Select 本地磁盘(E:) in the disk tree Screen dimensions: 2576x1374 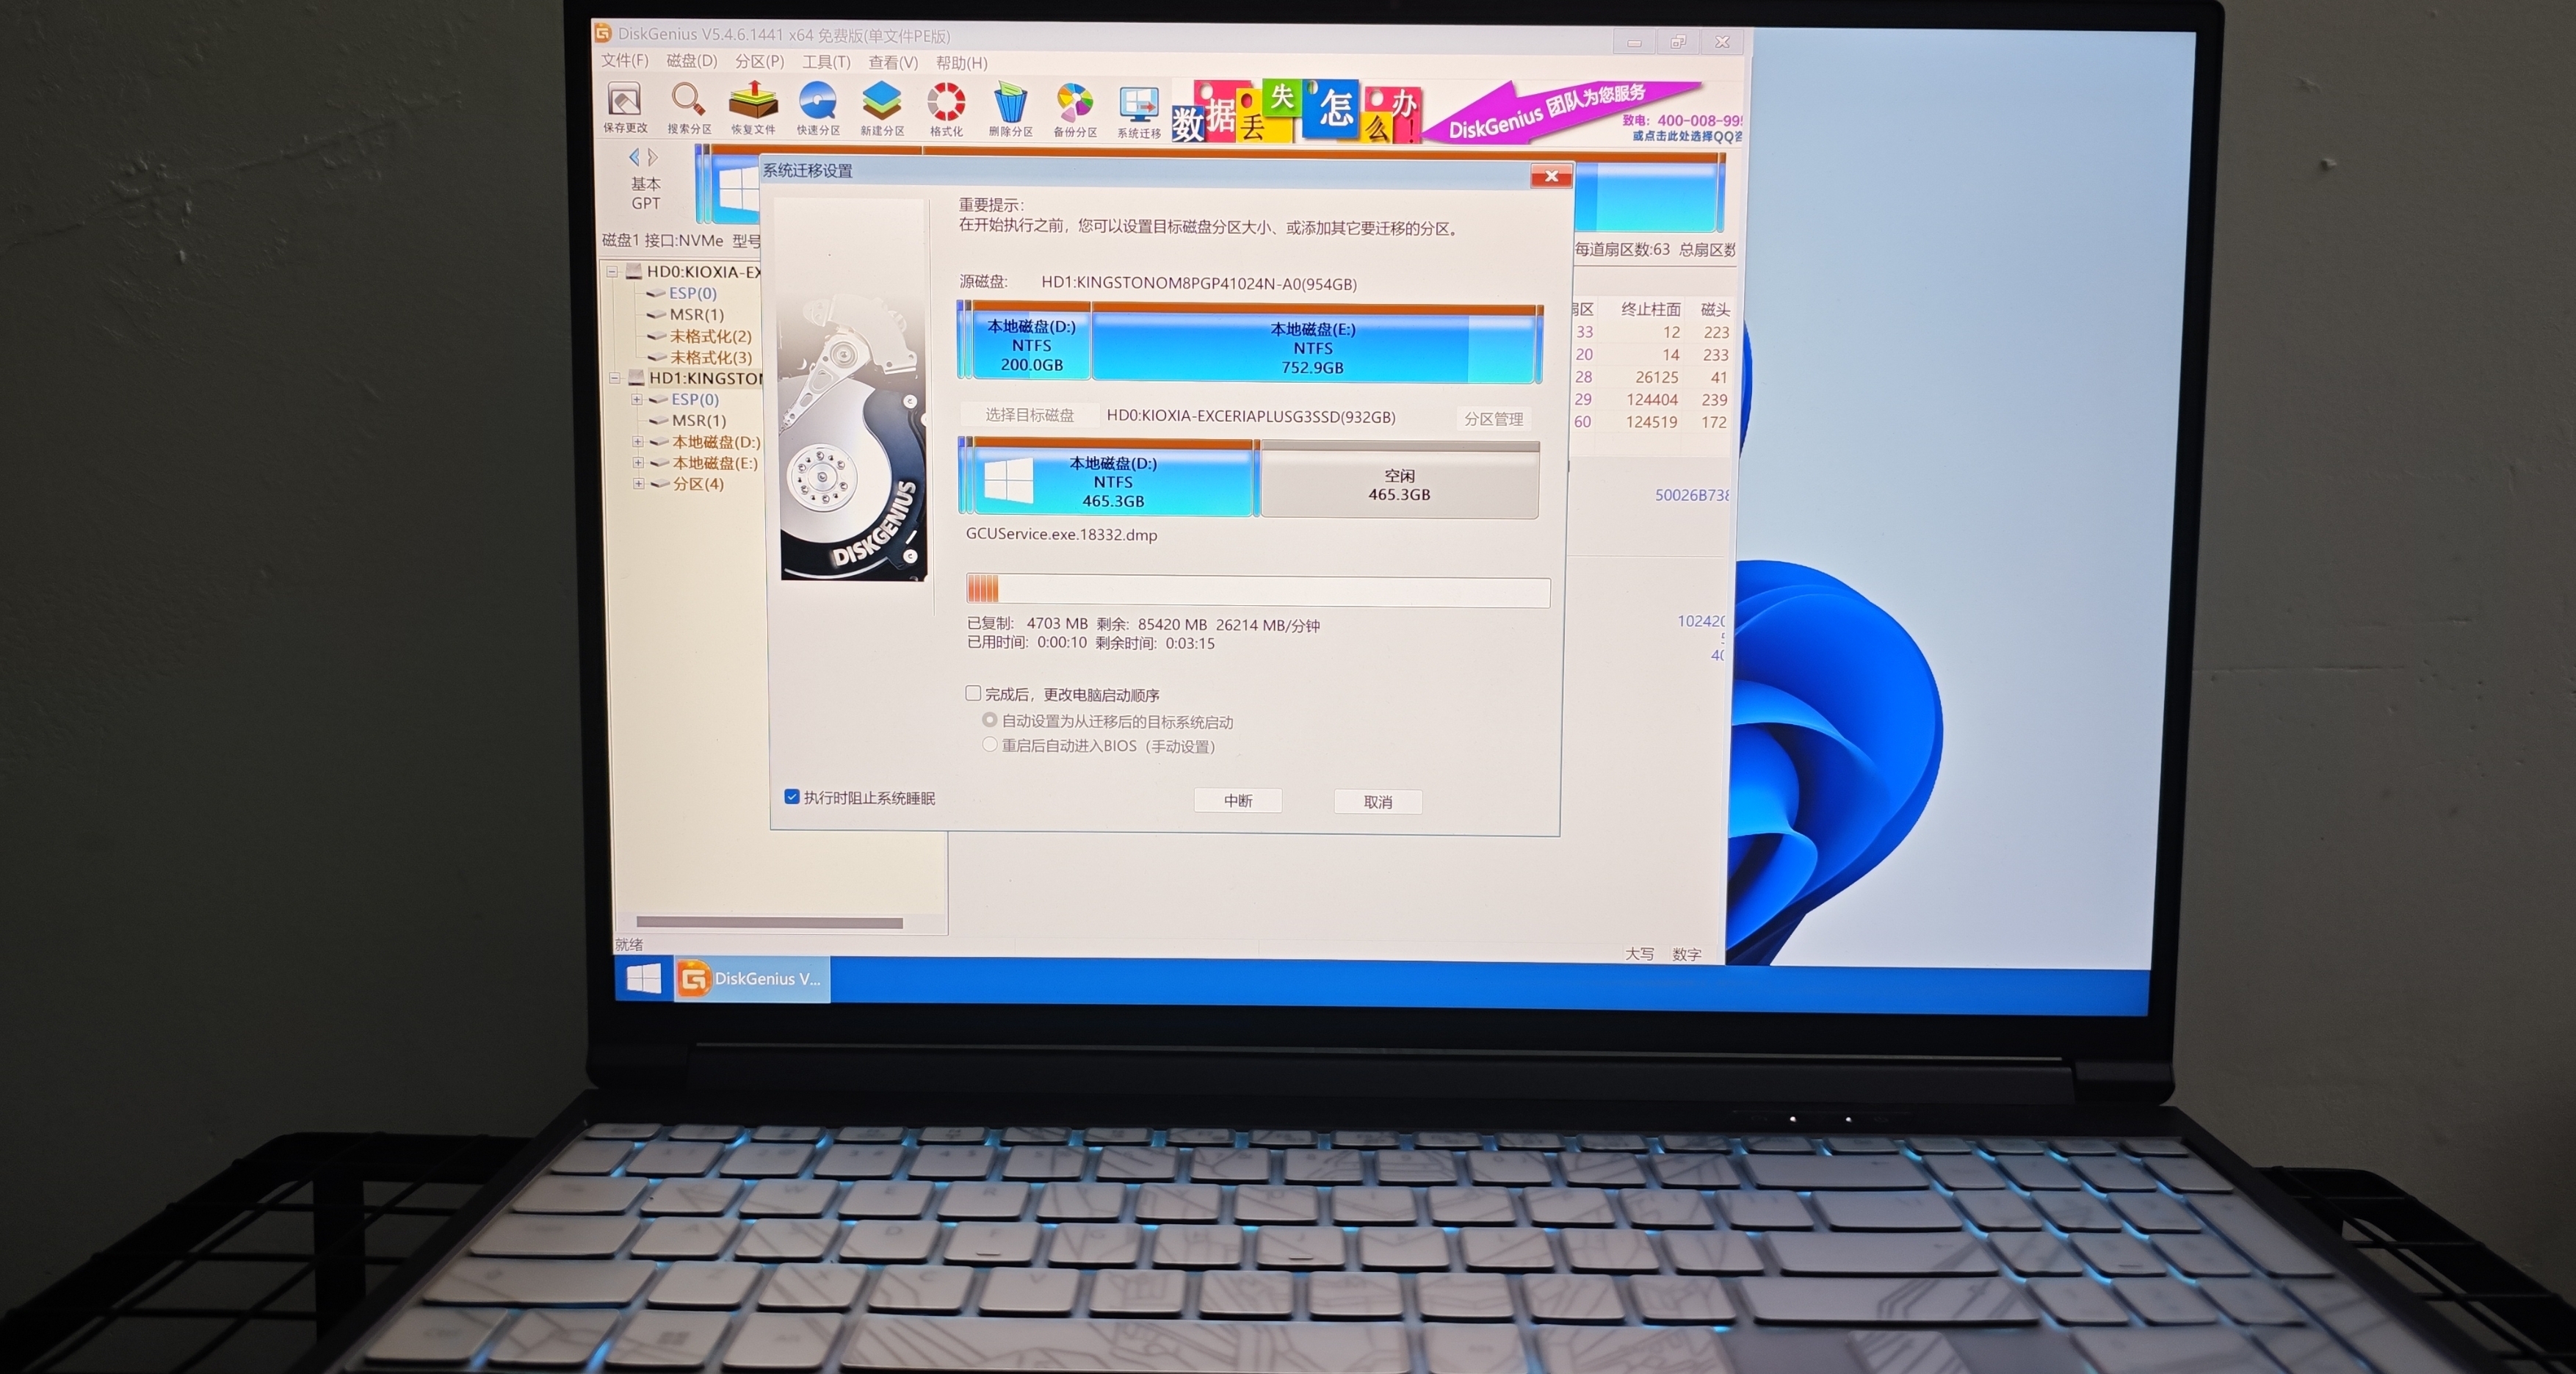click(x=714, y=462)
